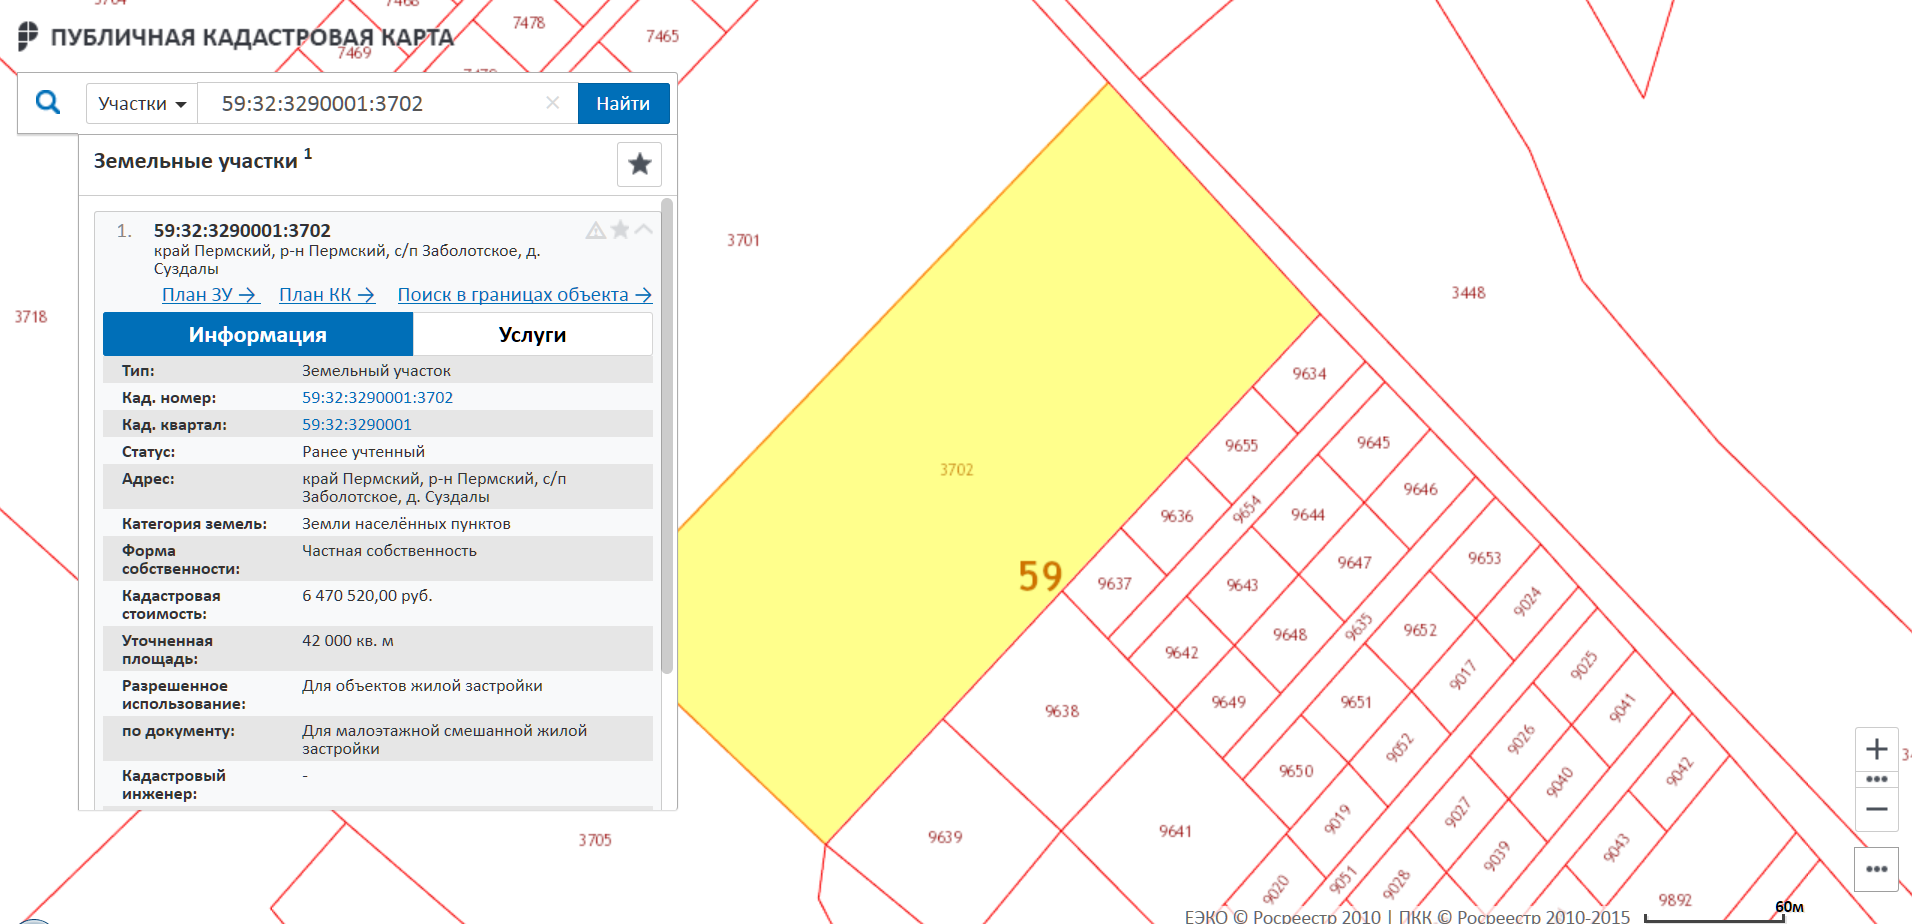Collapse the parcel result with the chevron
1912x924 pixels.
(x=644, y=230)
